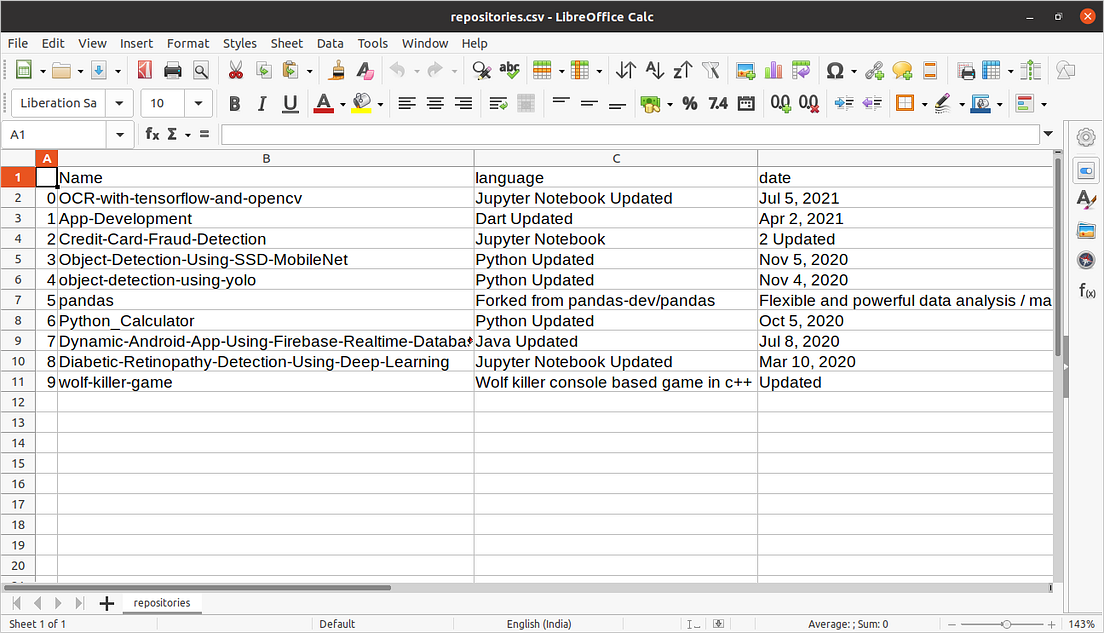Open the Name Box dropdown arrow
The width and height of the screenshot is (1104, 633).
coord(120,134)
